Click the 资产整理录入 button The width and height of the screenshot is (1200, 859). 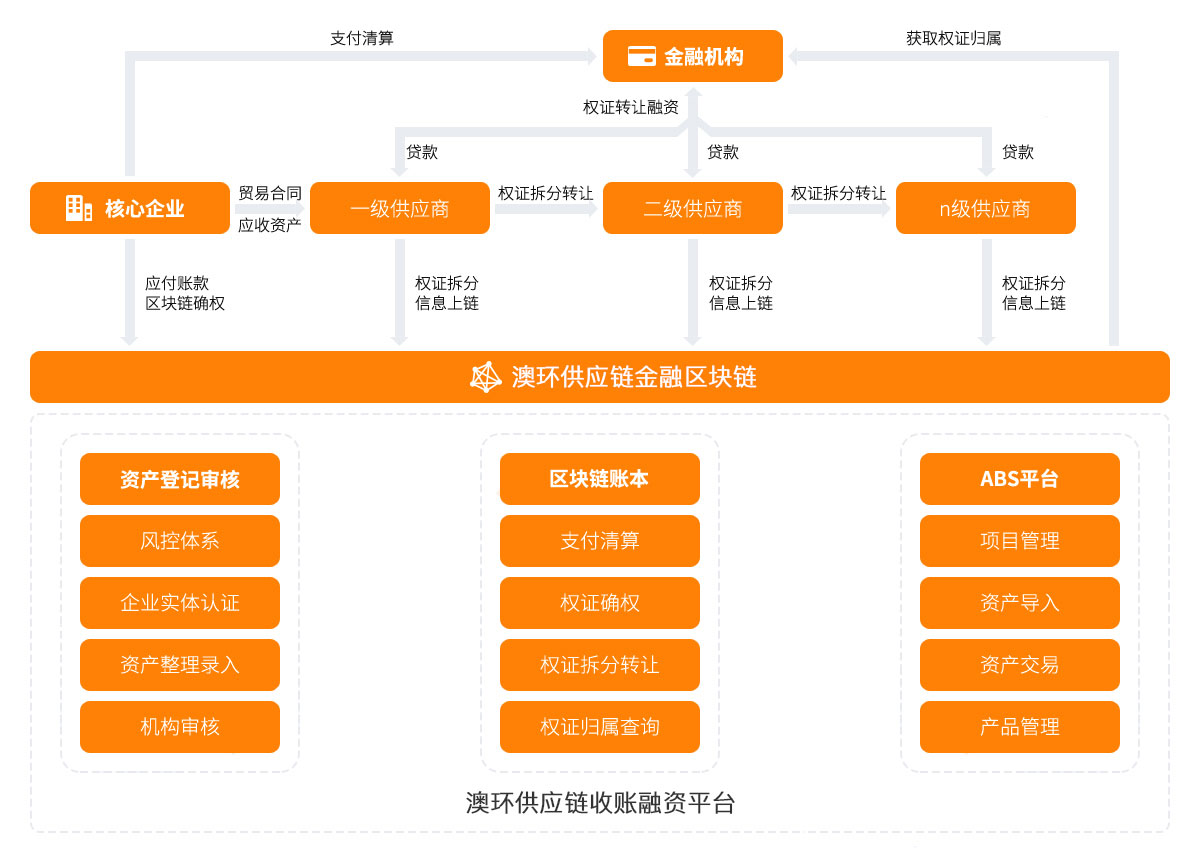pyautogui.click(x=180, y=665)
